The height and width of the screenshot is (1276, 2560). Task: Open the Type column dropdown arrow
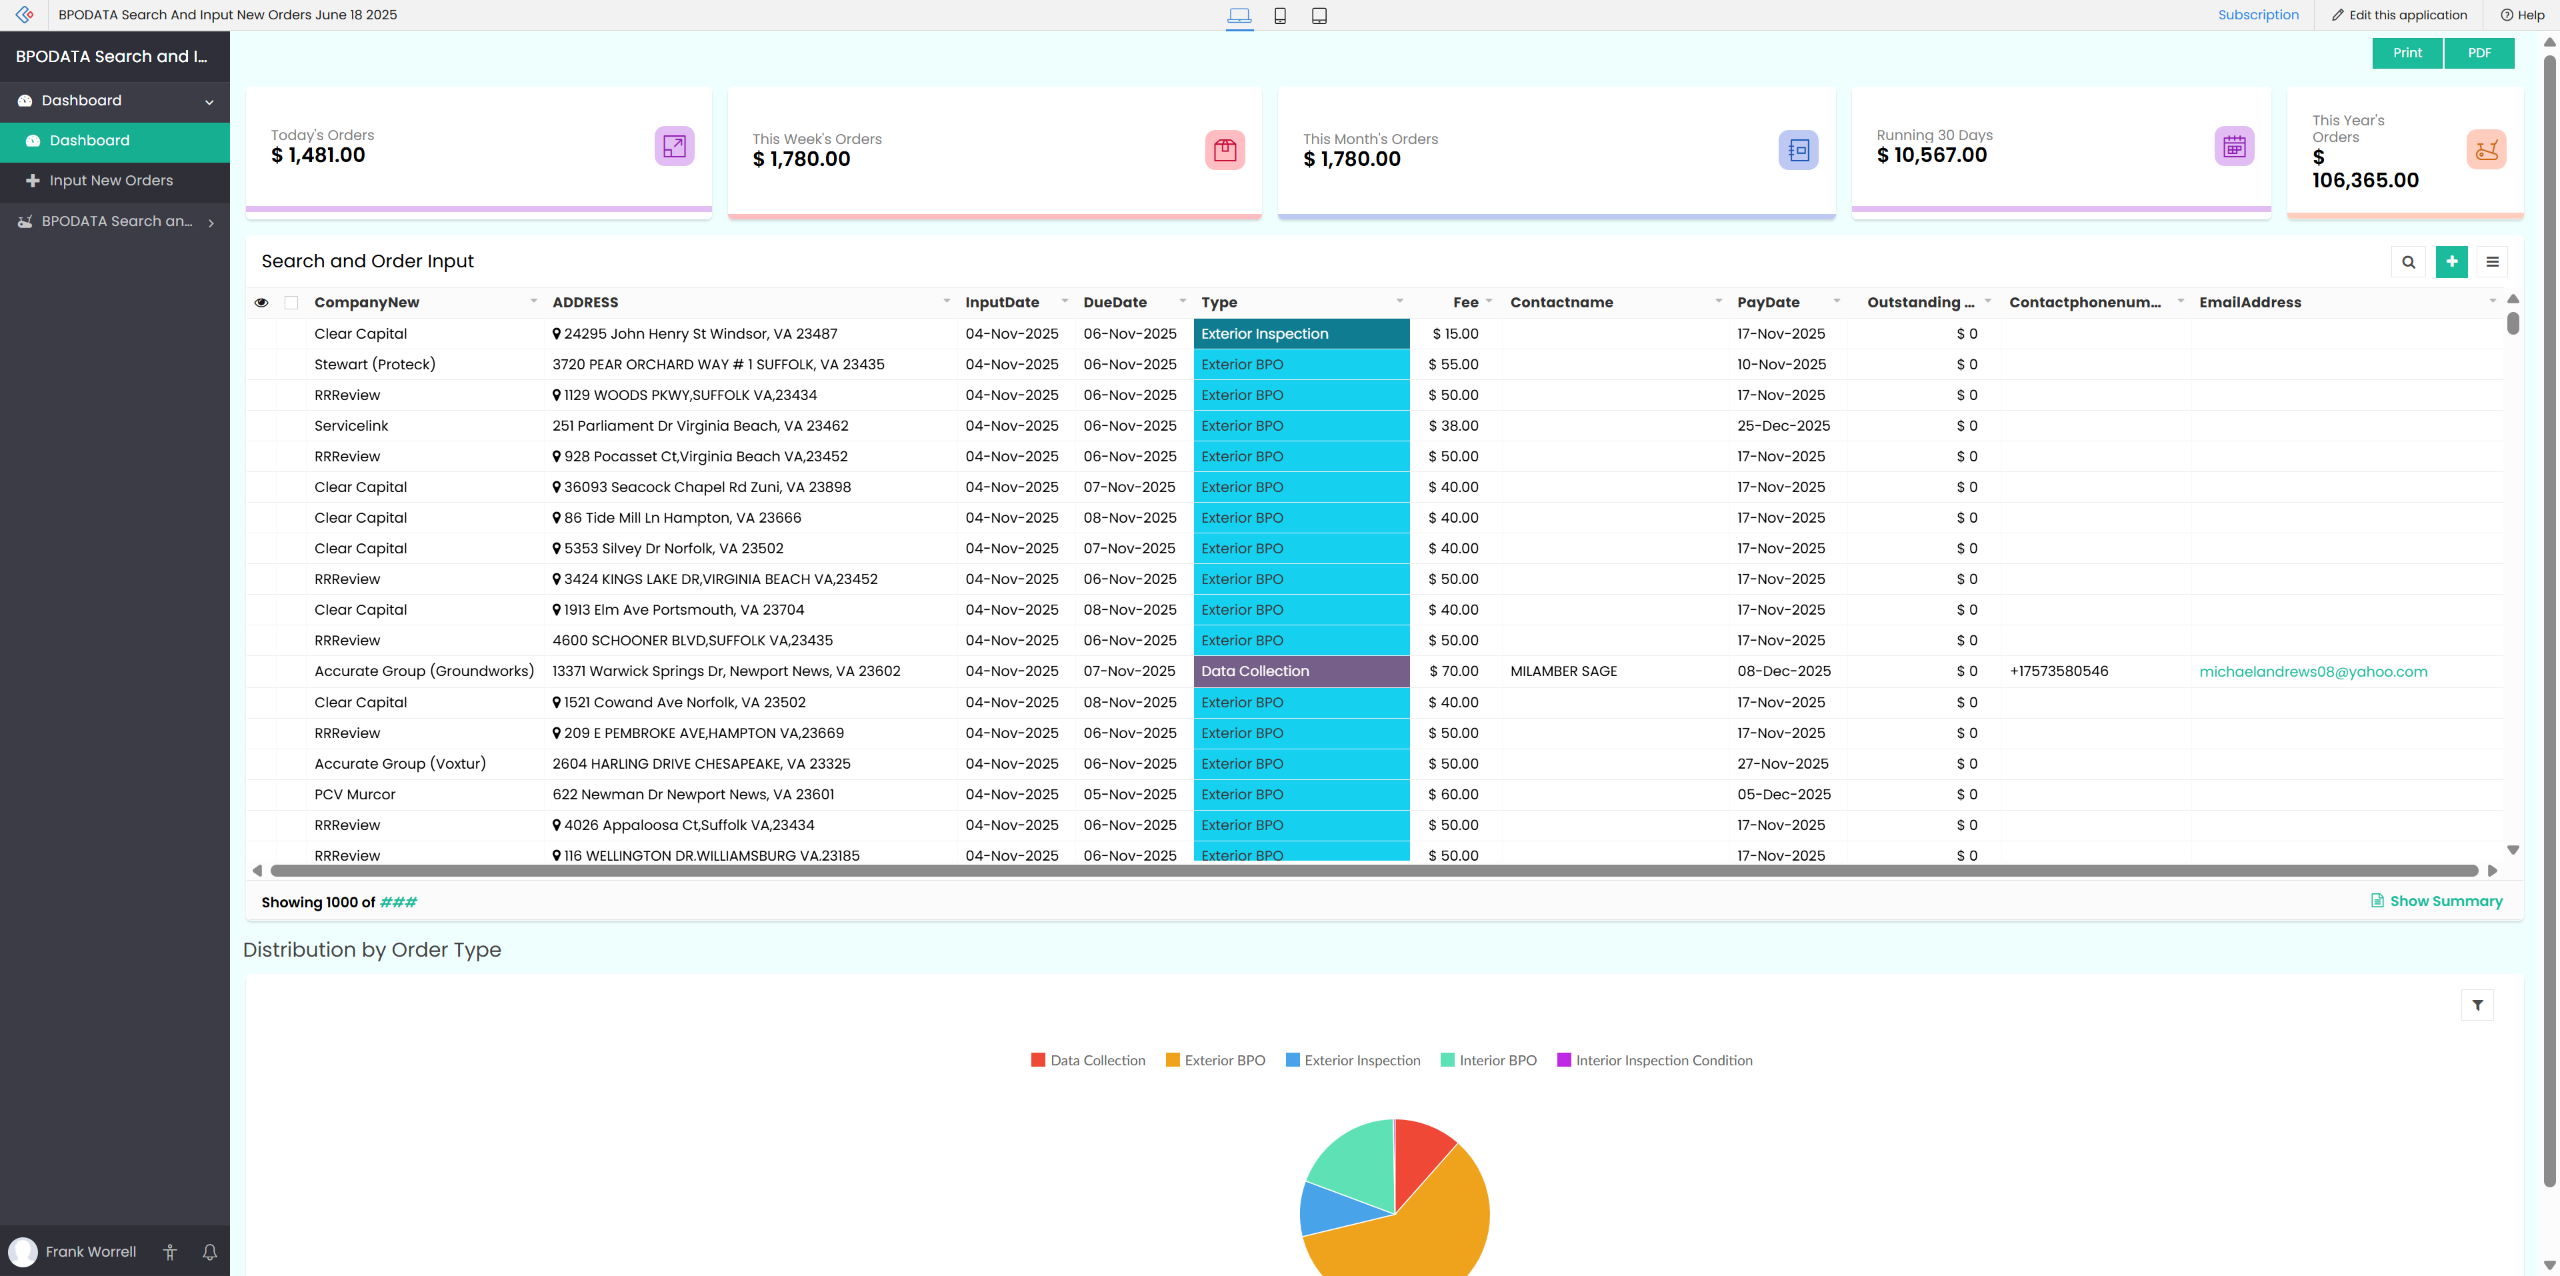(x=1399, y=301)
